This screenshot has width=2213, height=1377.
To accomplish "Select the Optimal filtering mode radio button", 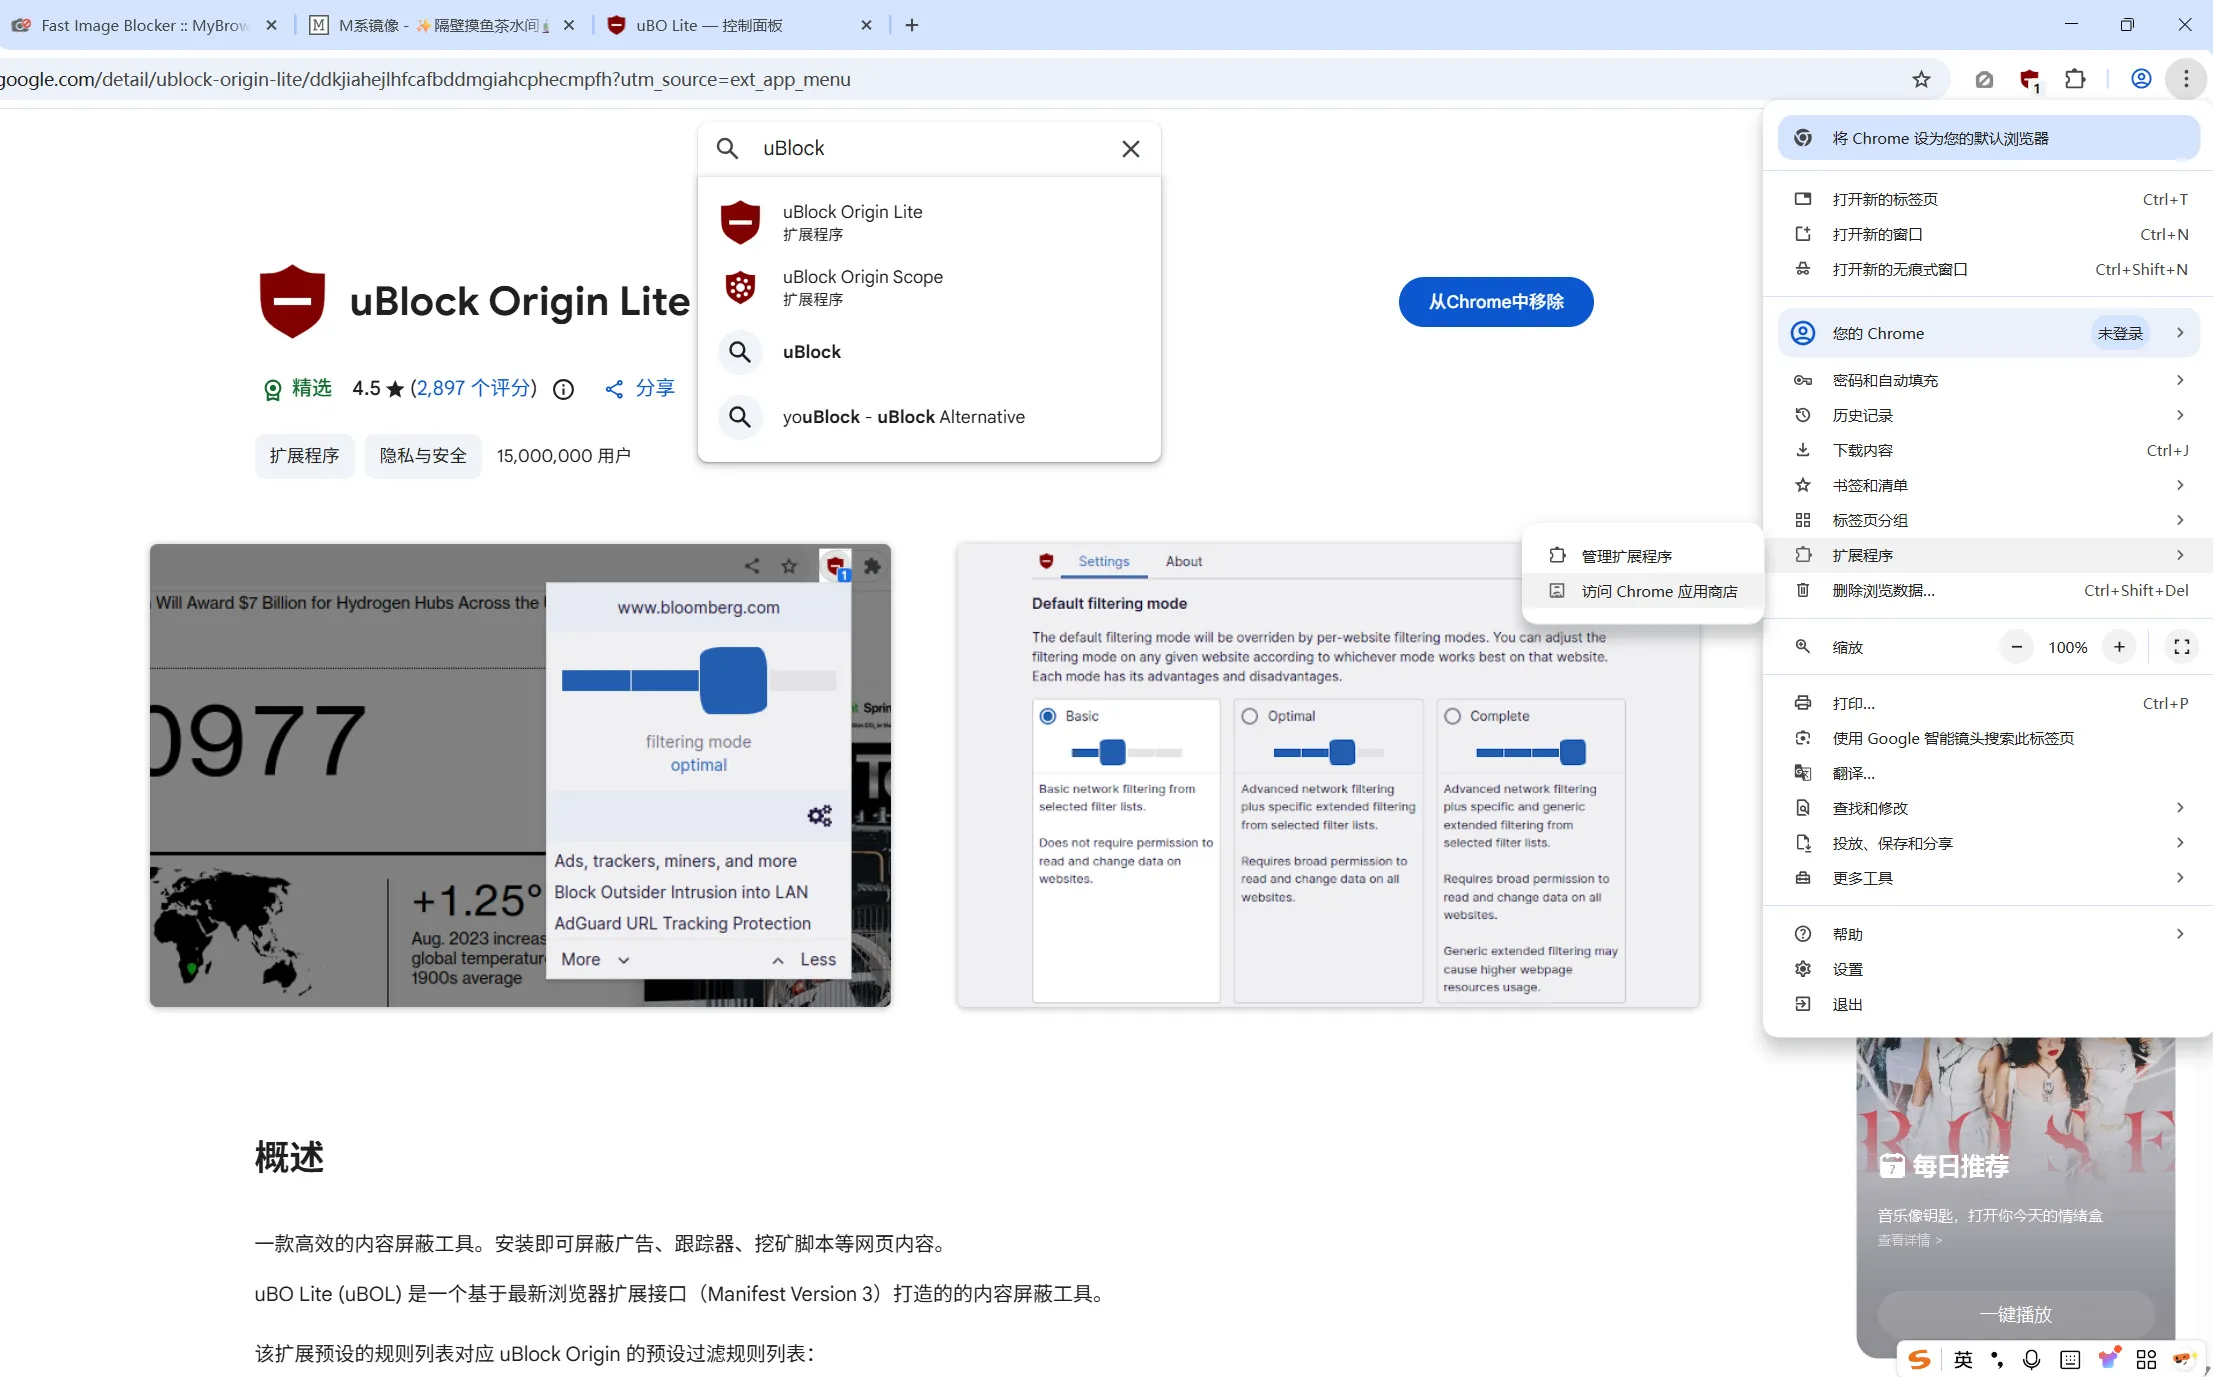I will coord(1250,716).
